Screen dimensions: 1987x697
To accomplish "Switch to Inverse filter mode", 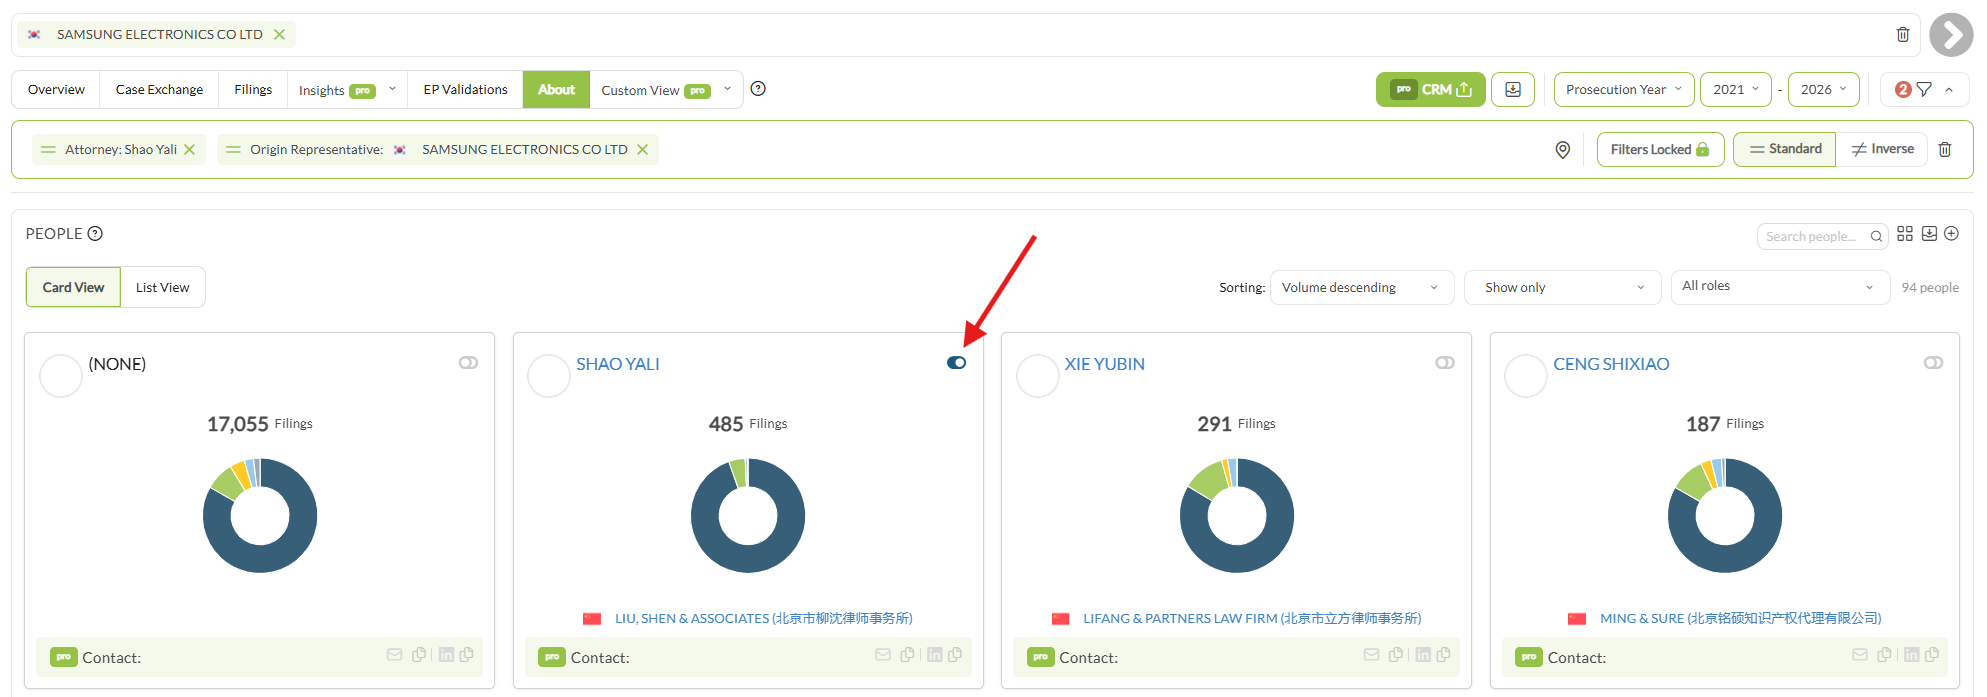I will click(1882, 149).
